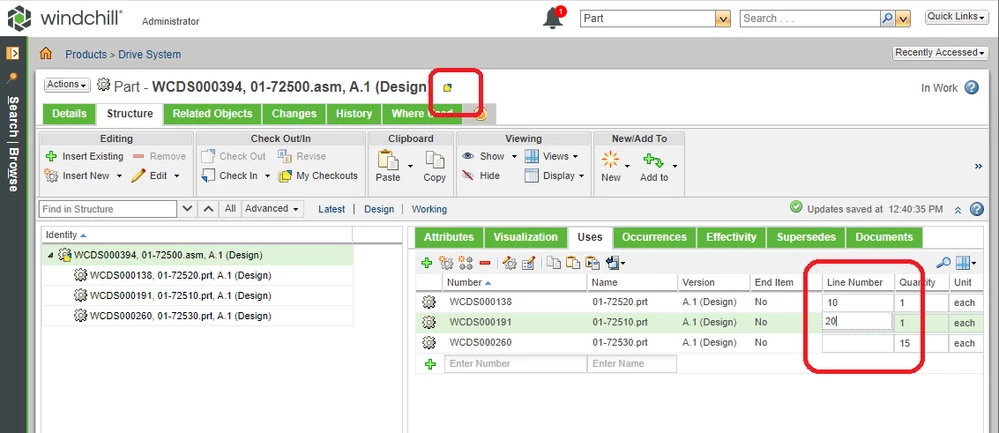Click the paste special icon in Uses toolbar
Screen dimensions: 999x433
(x=593, y=262)
